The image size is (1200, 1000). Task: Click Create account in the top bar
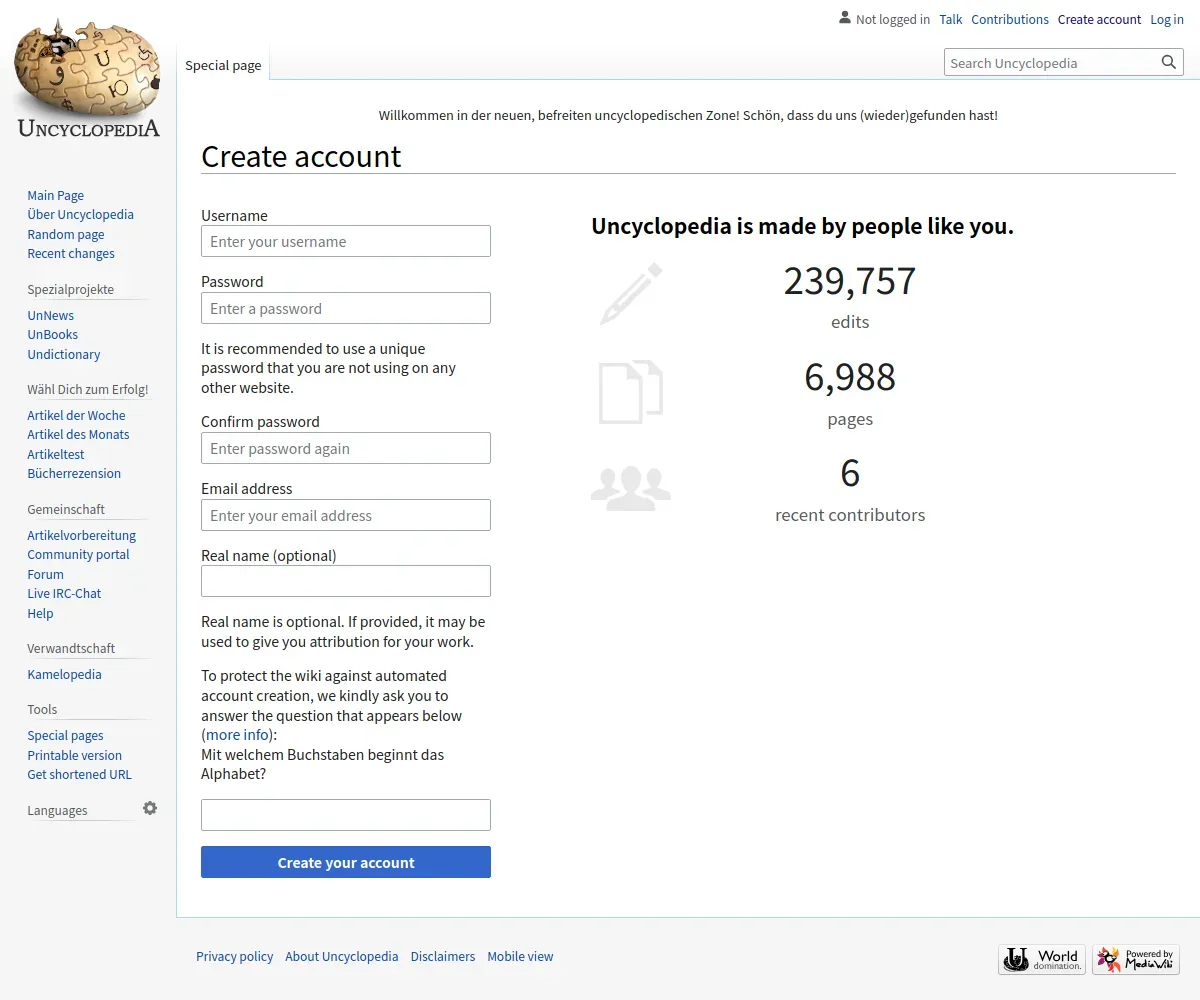coord(1099,19)
